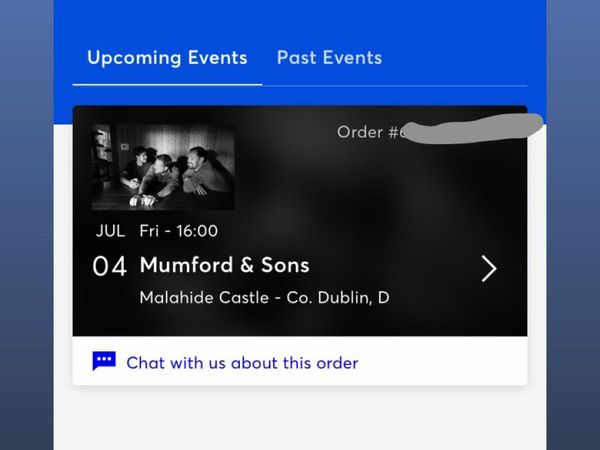Open event details via the right chevron arrow

489,269
